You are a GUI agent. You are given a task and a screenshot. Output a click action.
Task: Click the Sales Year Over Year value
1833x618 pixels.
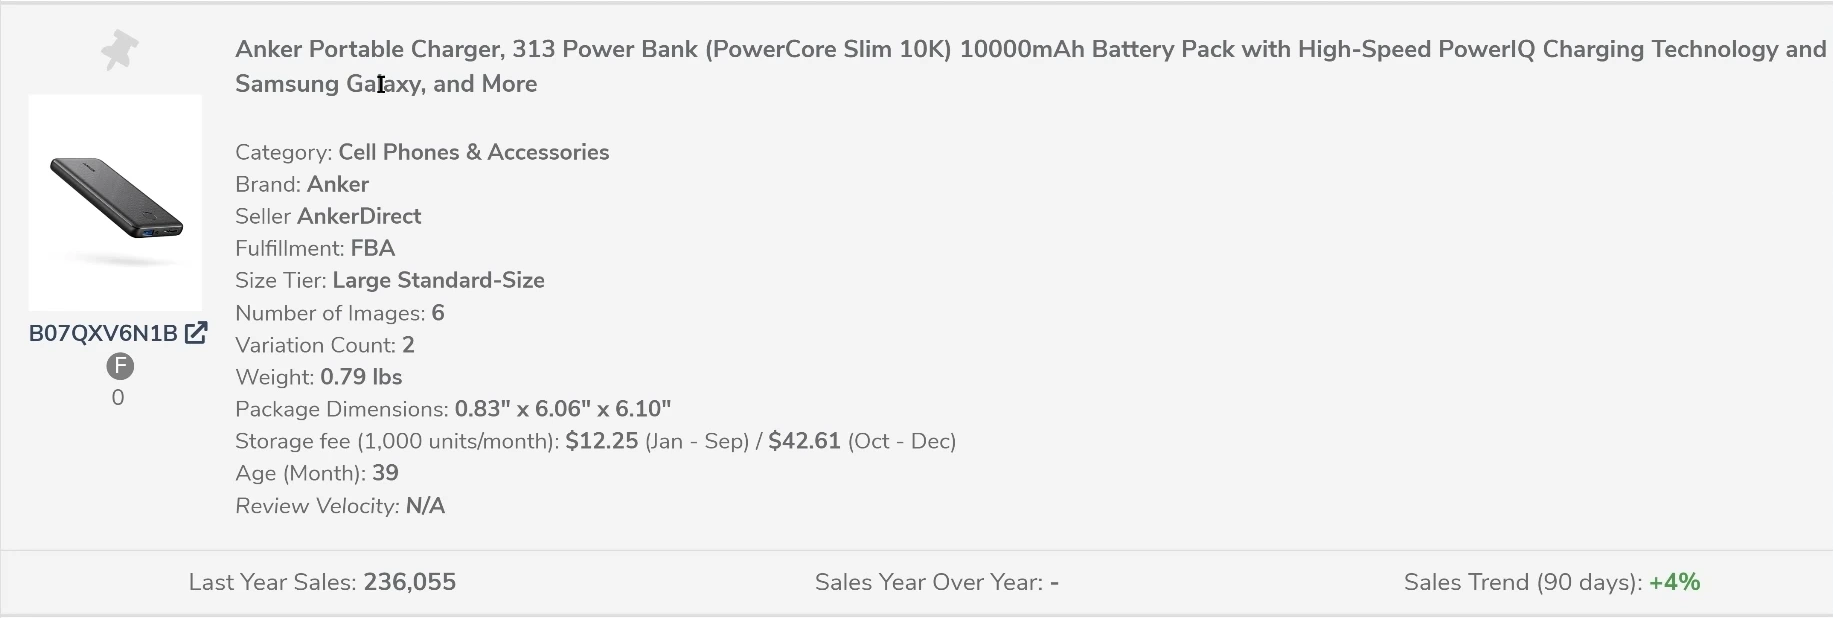click(x=1054, y=582)
